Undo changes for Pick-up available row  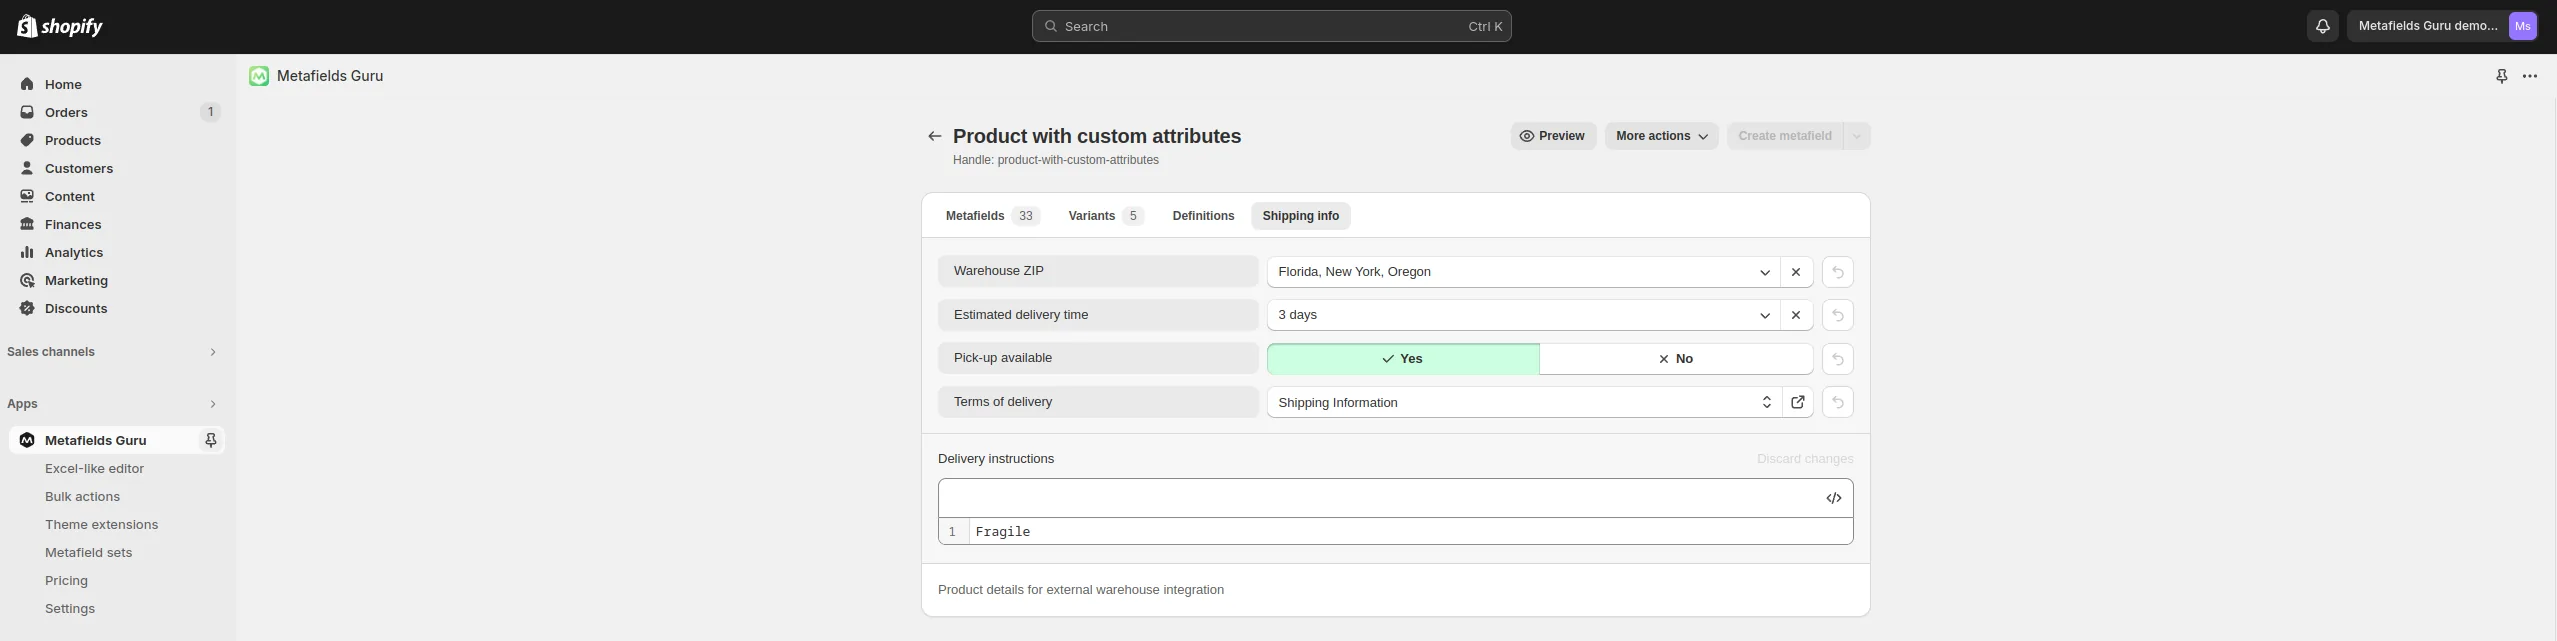tap(1837, 359)
